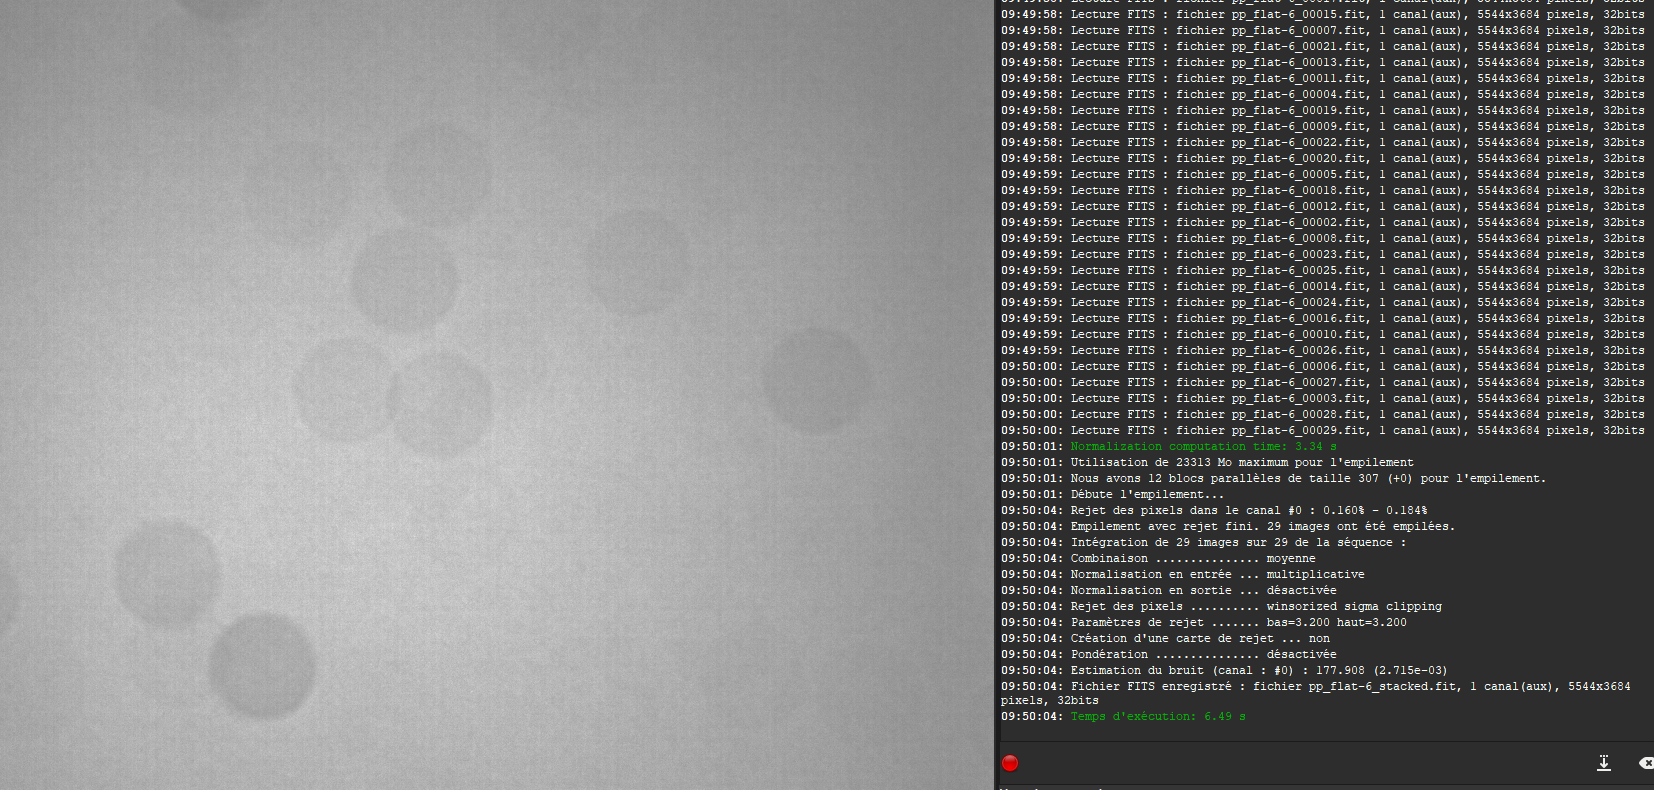The height and width of the screenshot is (790, 1654).
Task: Click the red stop processing button
Action: pyautogui.click(x=1010, y=763)
